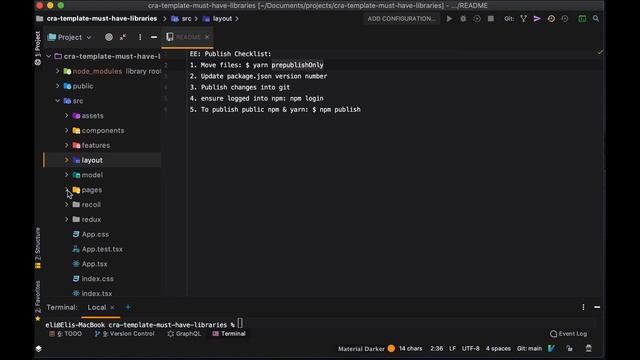
Task: Click the Git rollback icon
Action: 565,19
